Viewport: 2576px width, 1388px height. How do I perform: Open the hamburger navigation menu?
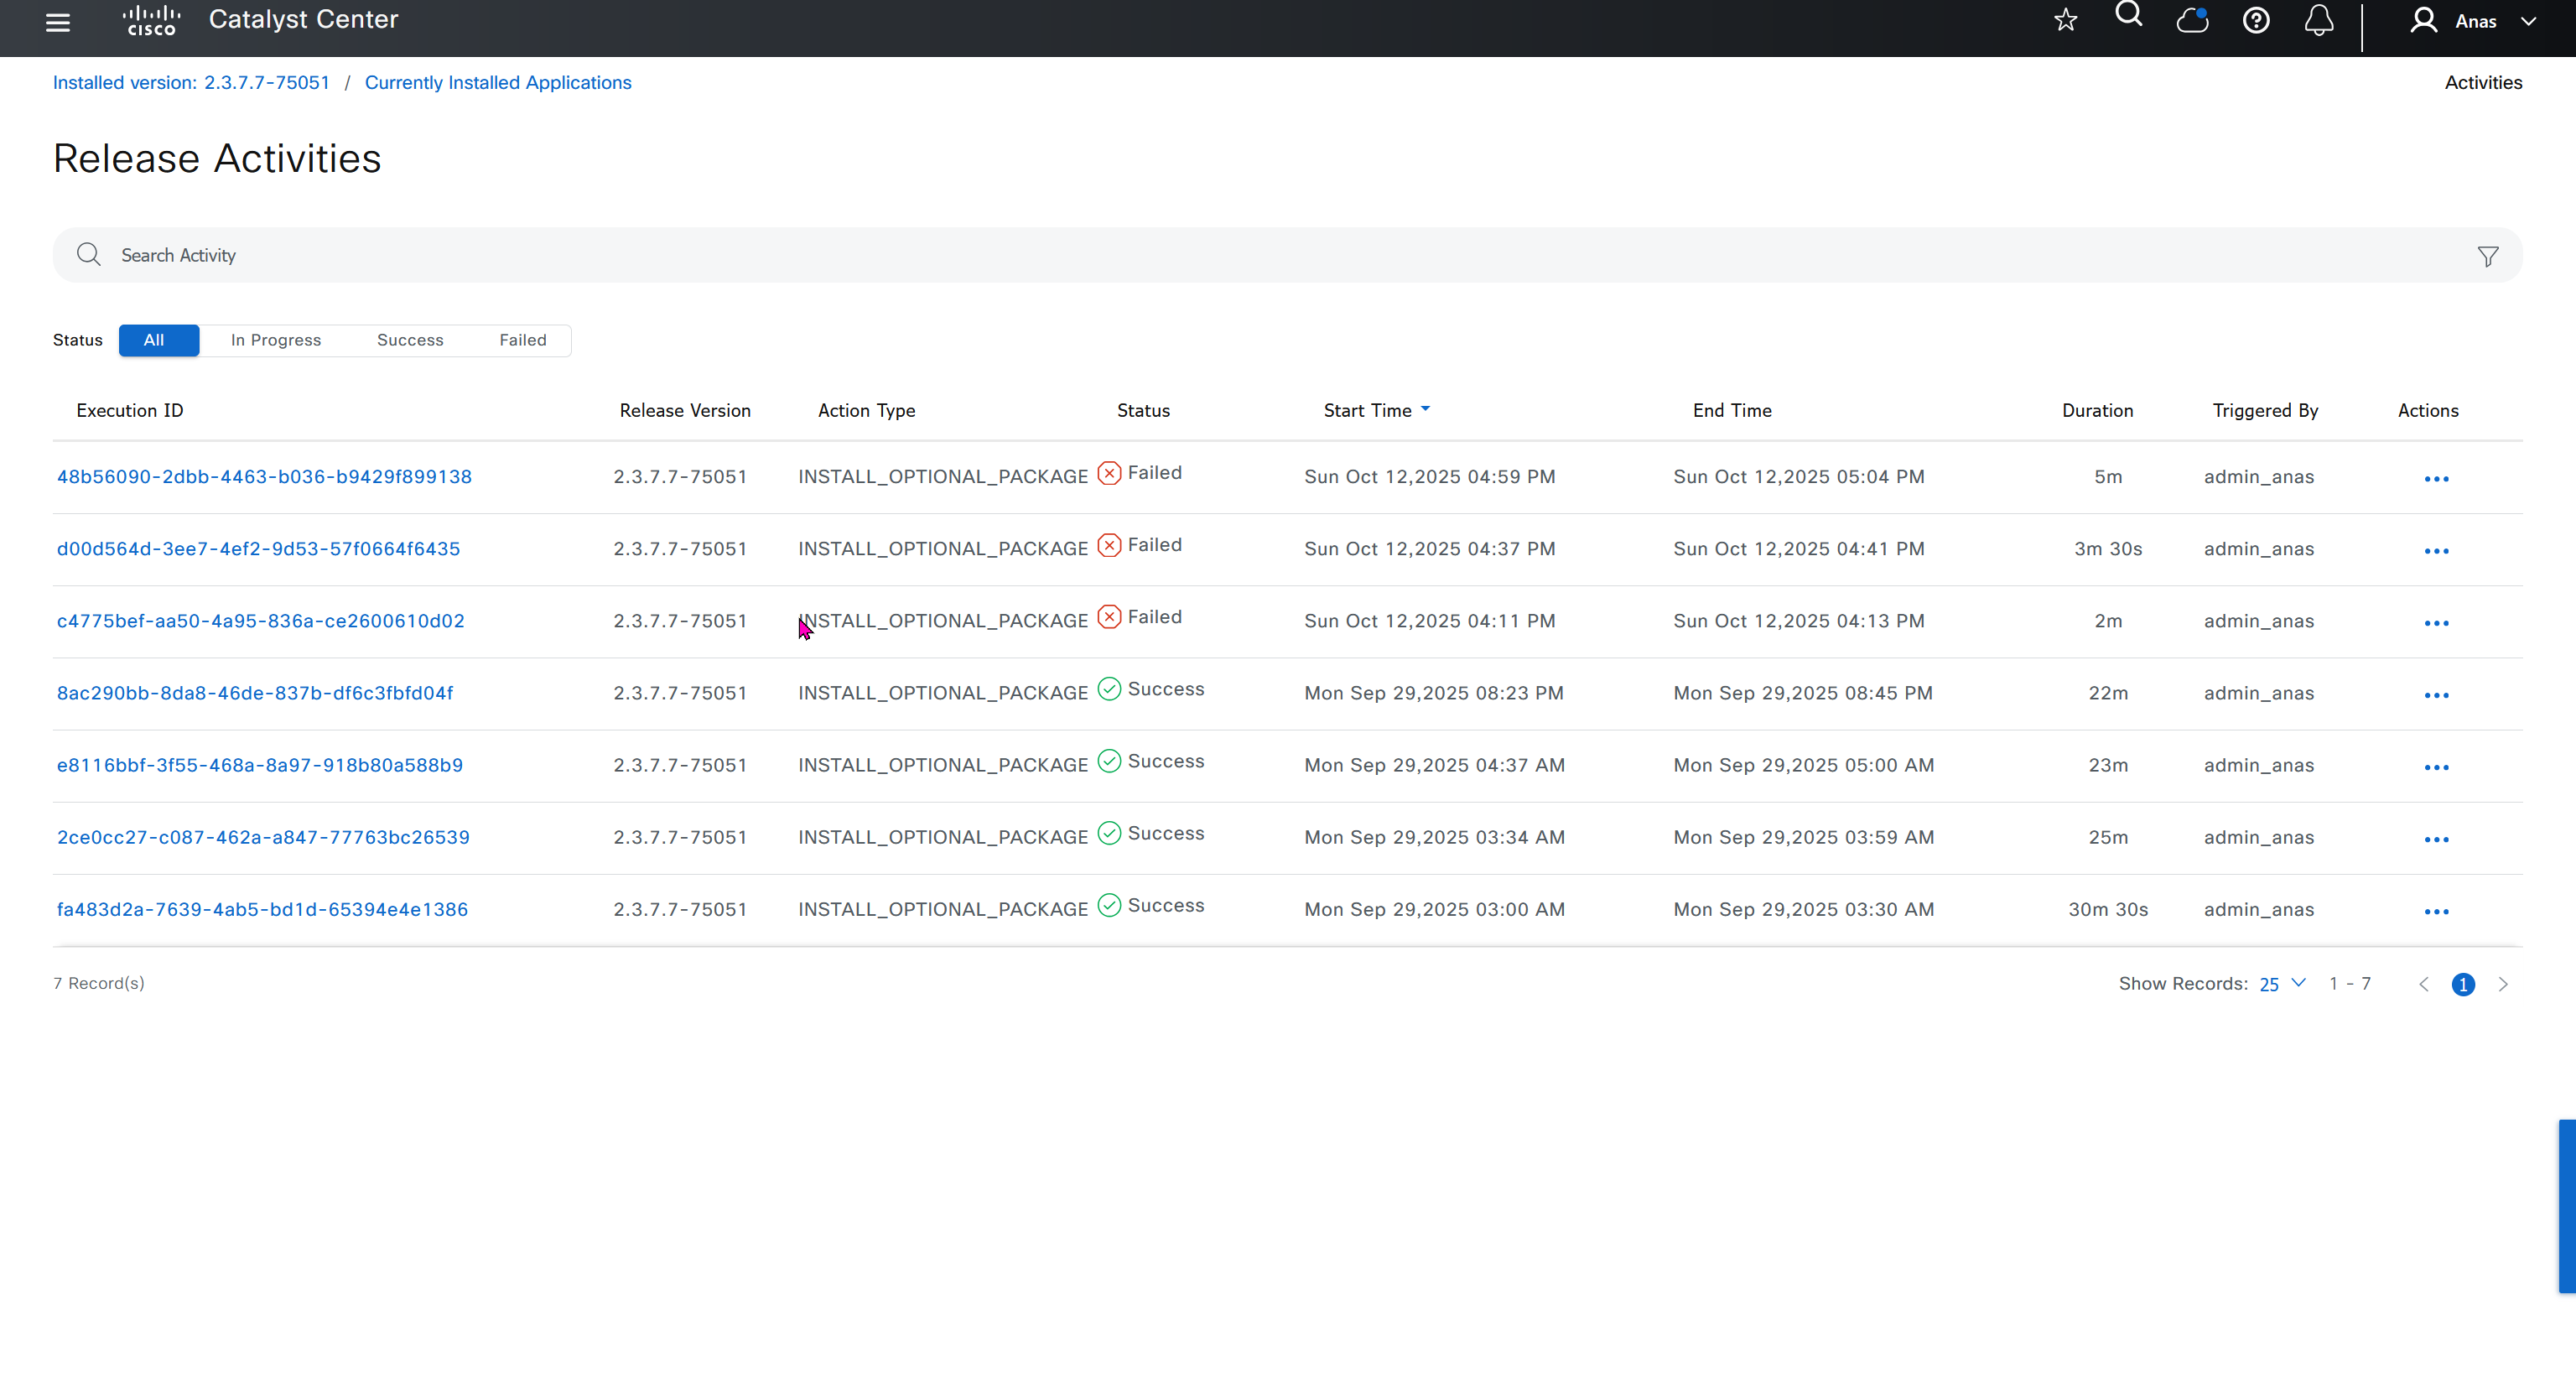(58, 22)
